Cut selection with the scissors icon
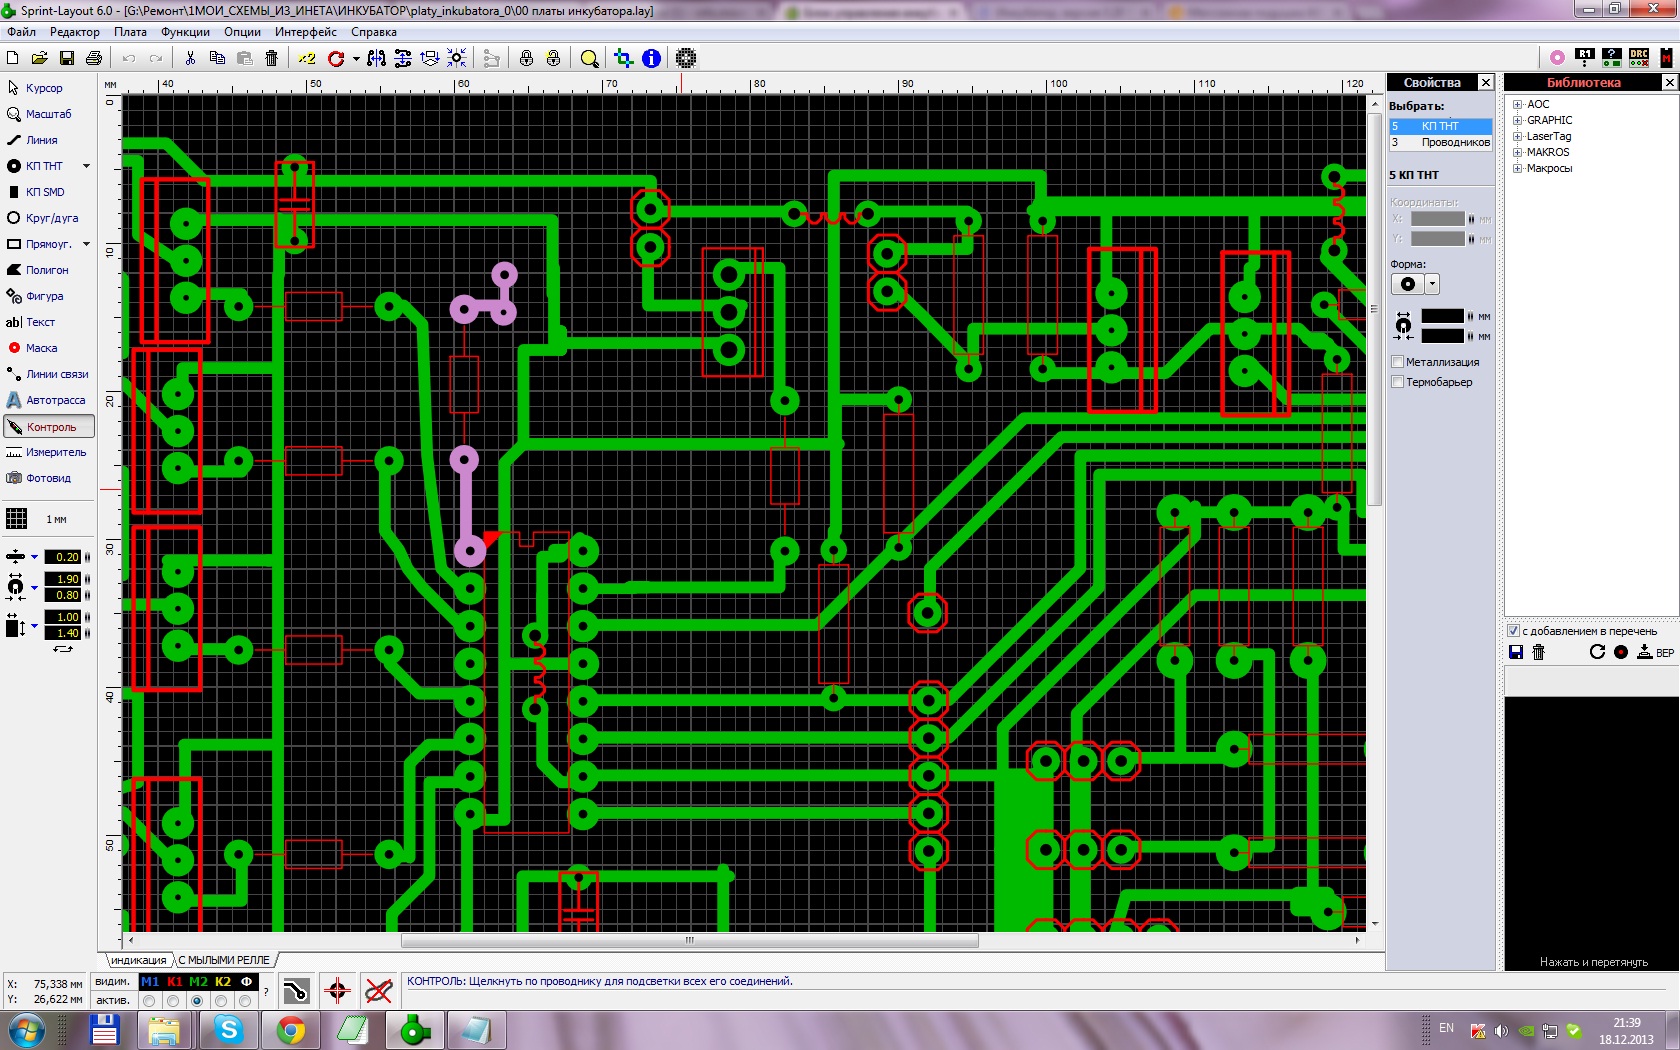1680x1050 pixels. coord(190,58)
